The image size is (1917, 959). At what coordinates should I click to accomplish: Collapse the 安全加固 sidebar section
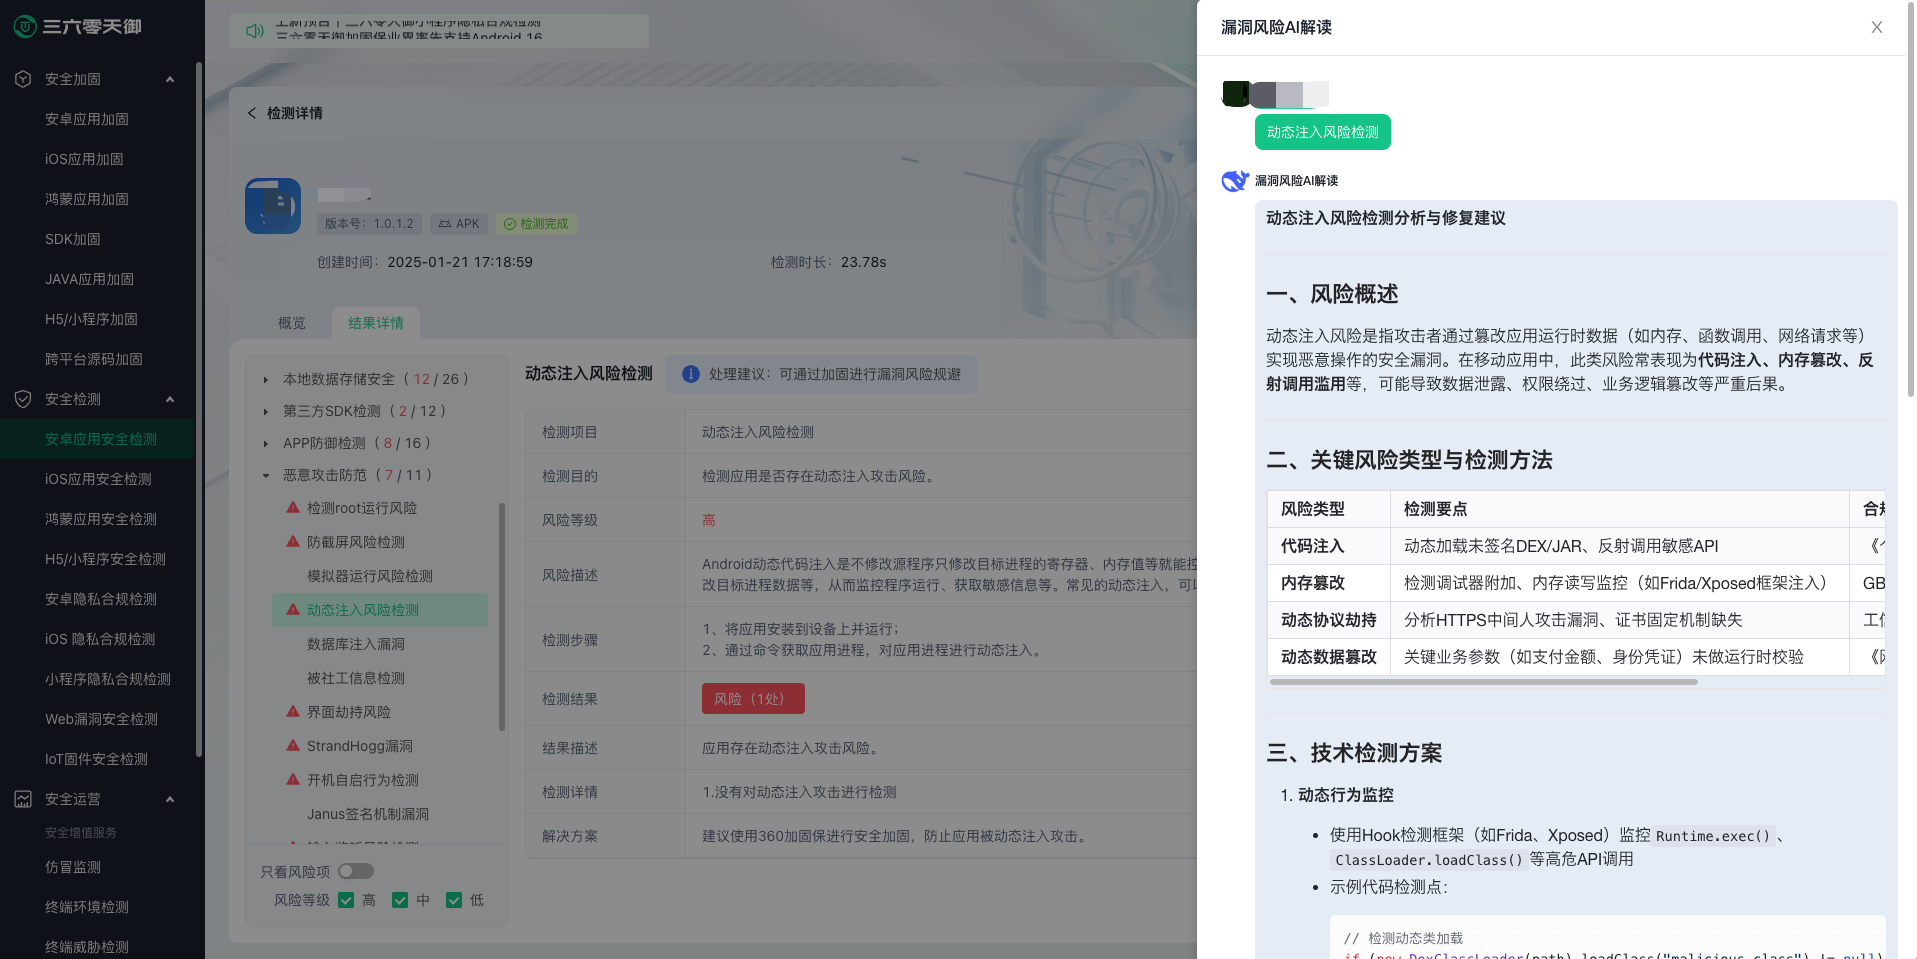tap(170, 79)
